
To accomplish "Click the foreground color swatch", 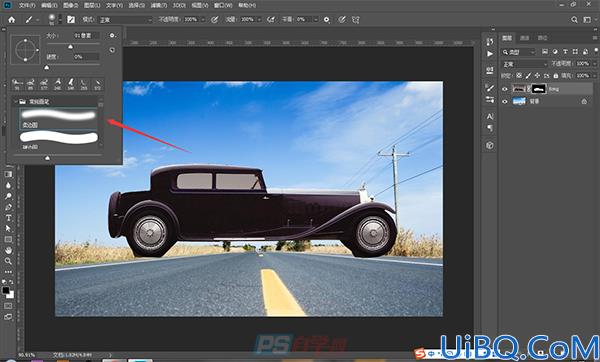I will (6, 290).
